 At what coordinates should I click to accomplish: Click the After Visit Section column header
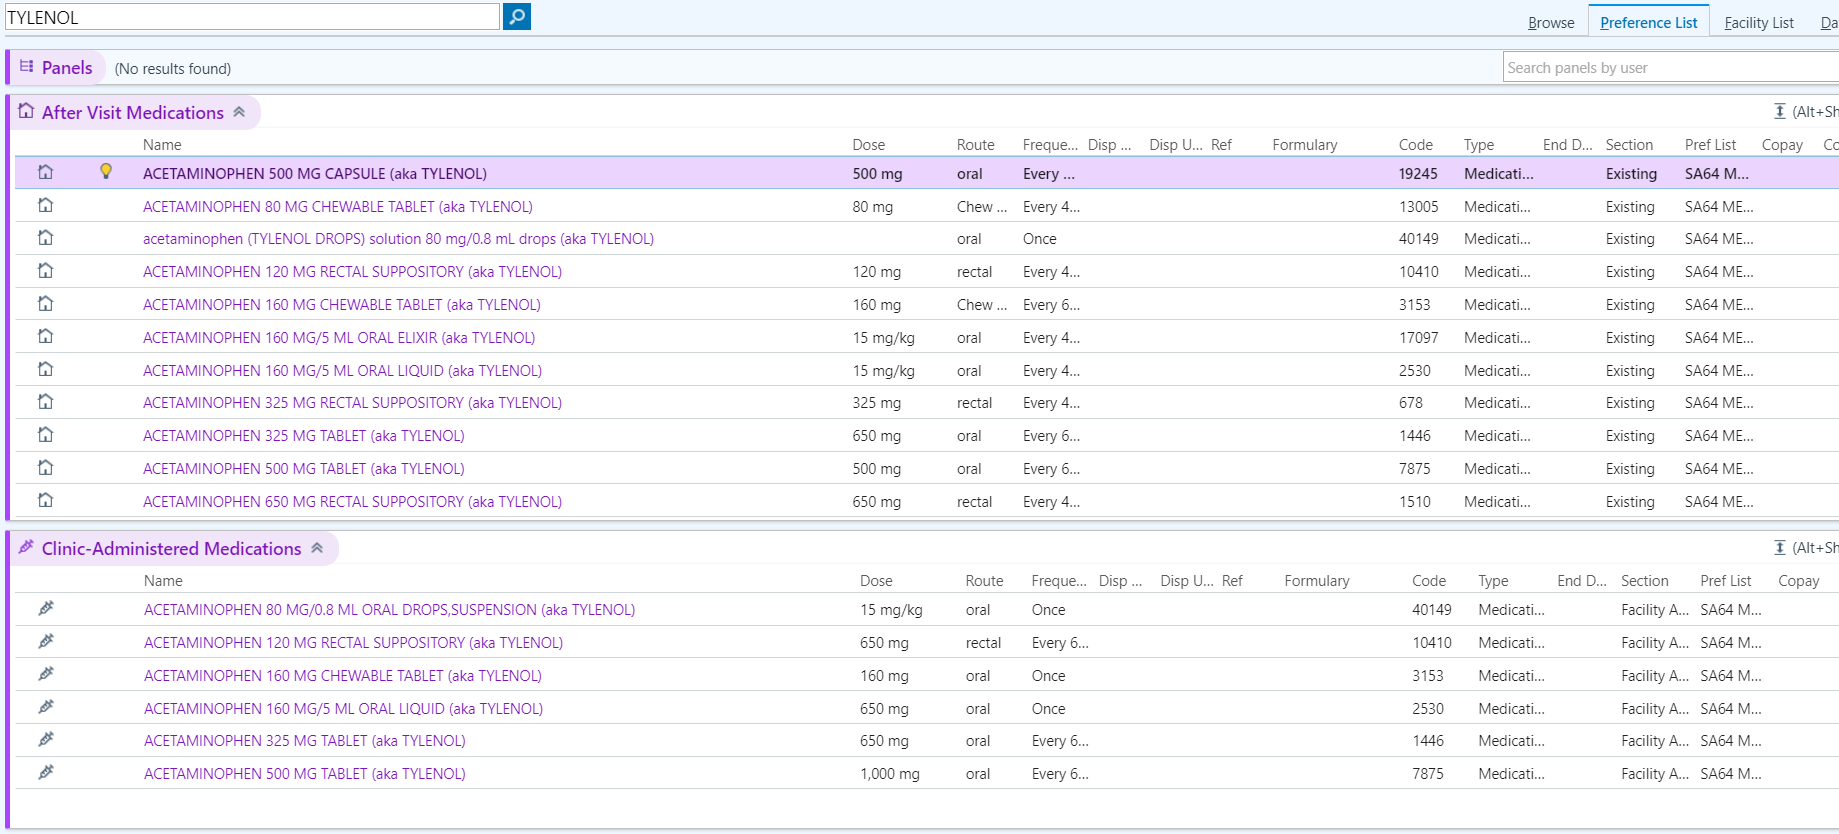1629,145
